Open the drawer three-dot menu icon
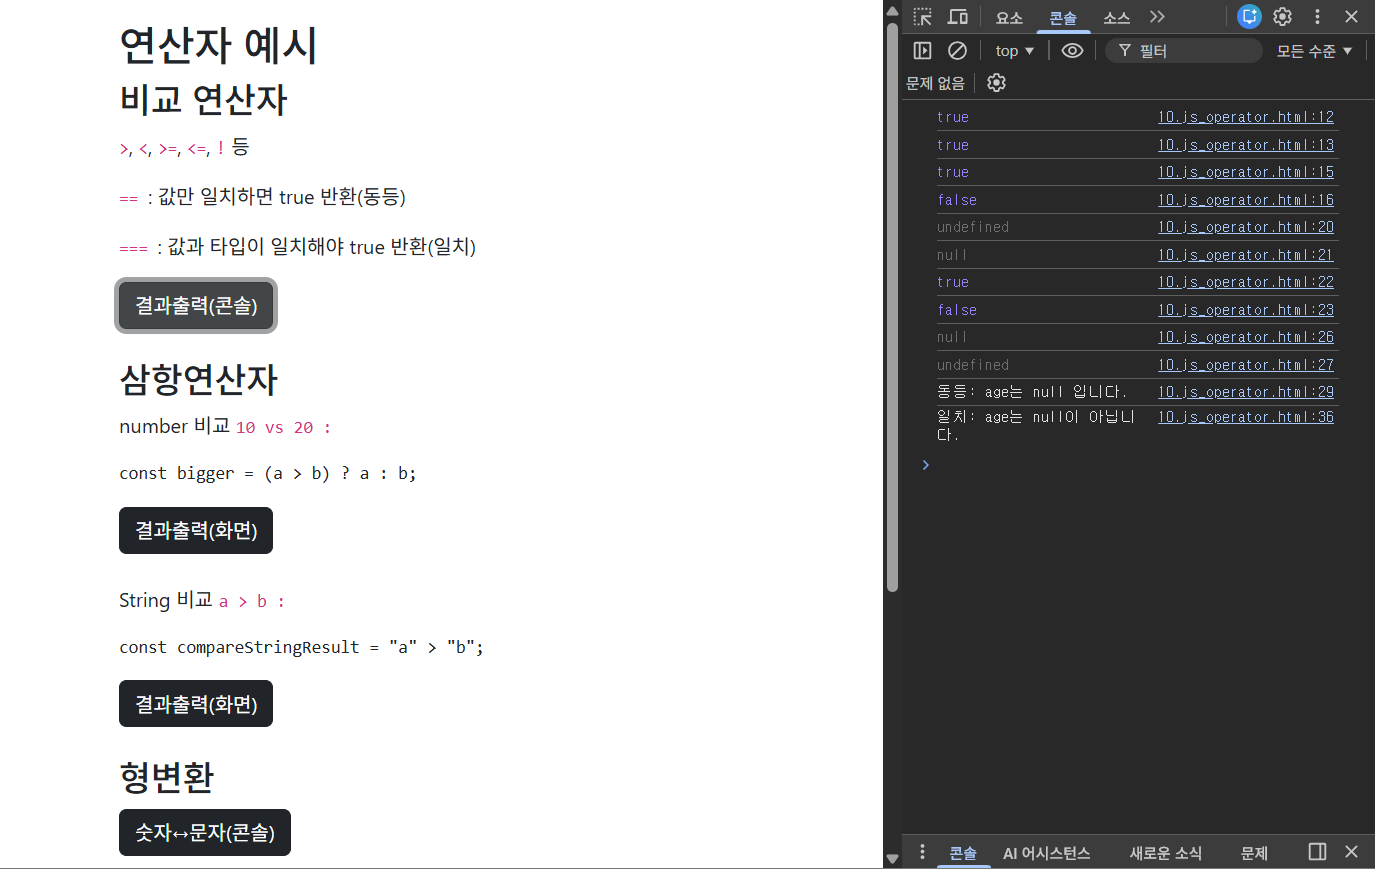The width and height of the screenshot is (1375, 869). 922,852
